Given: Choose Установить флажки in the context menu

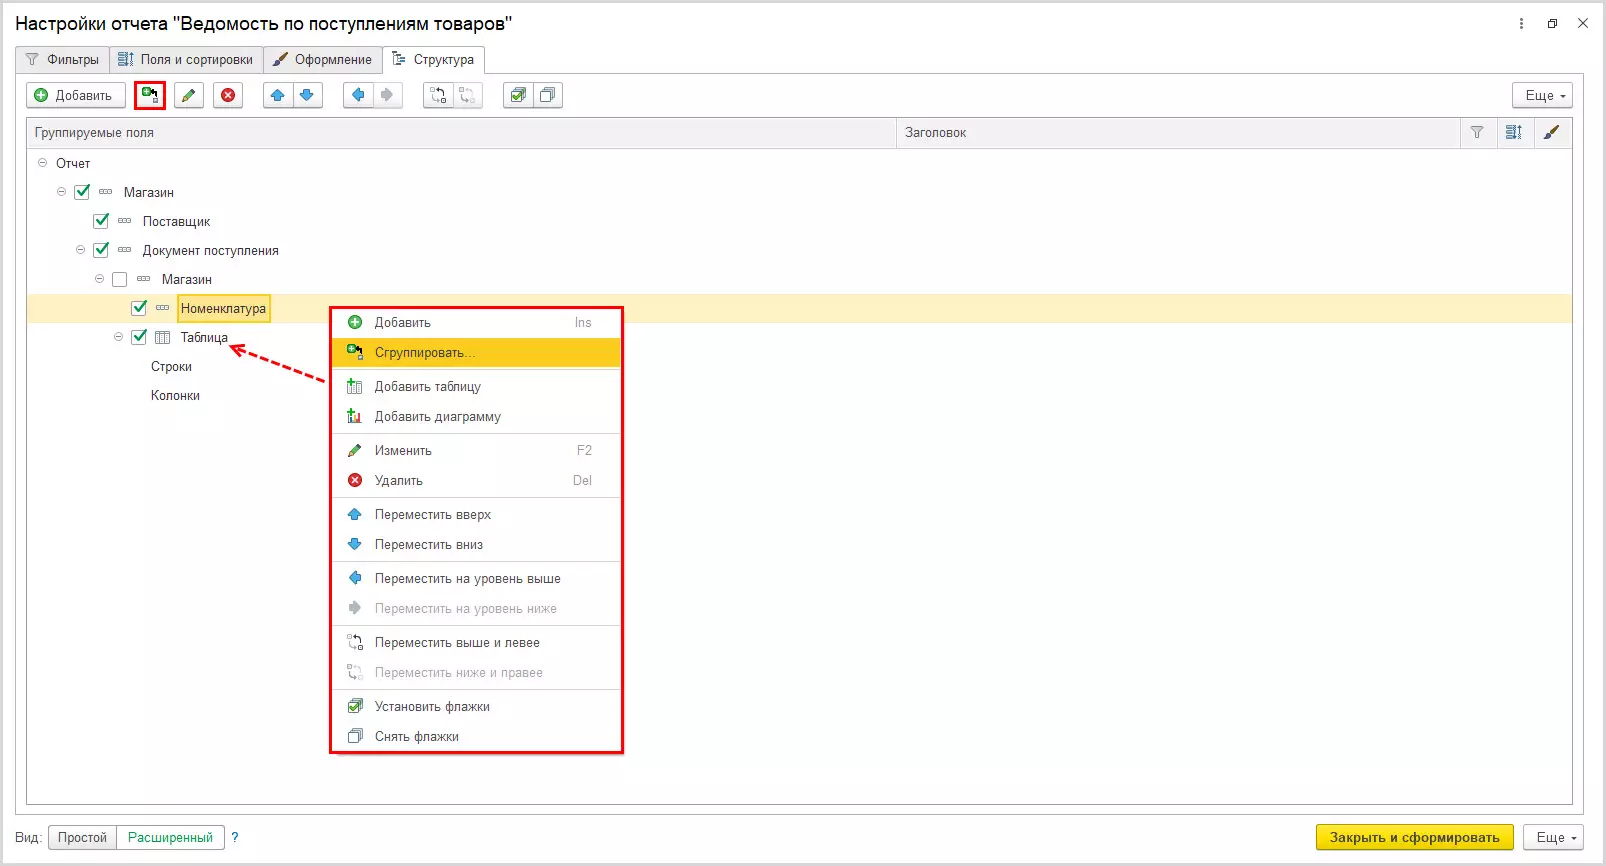Looking at the screenshot, I should (x=476, y=707).
